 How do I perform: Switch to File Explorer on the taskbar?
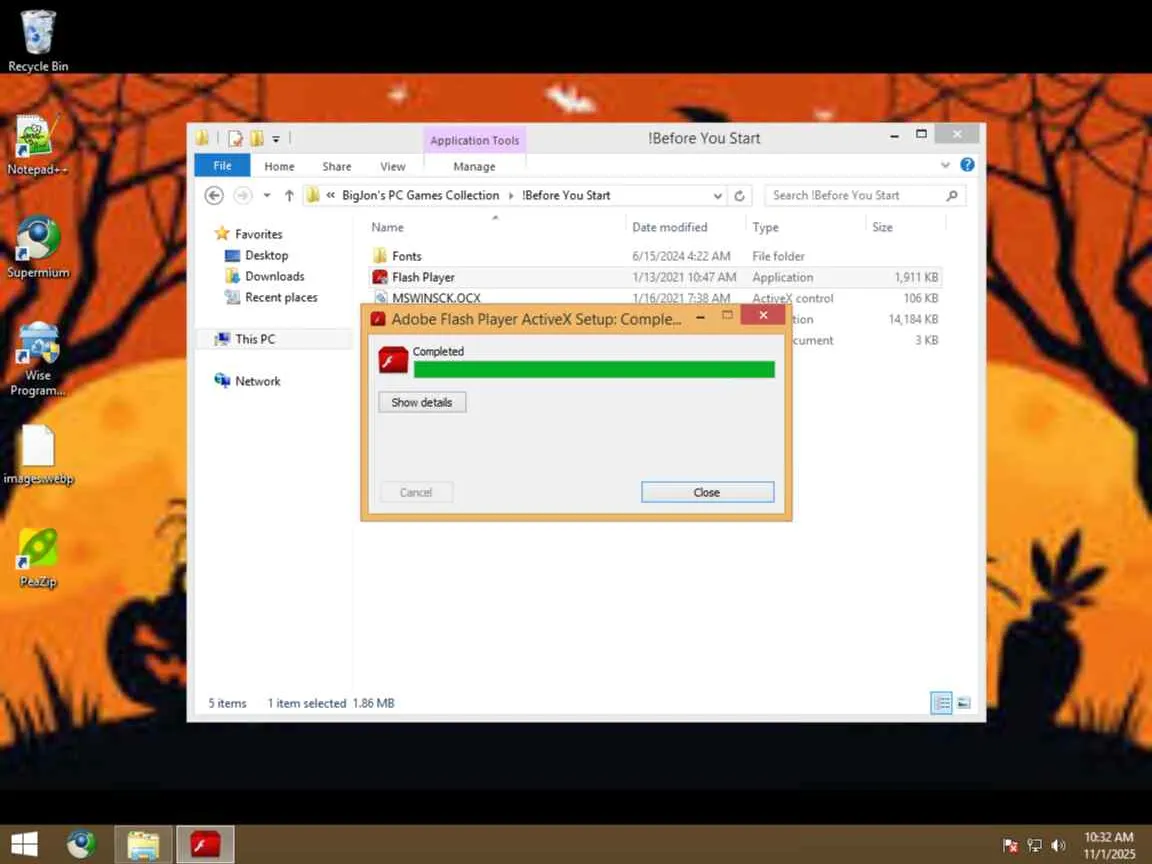[143, 844]
